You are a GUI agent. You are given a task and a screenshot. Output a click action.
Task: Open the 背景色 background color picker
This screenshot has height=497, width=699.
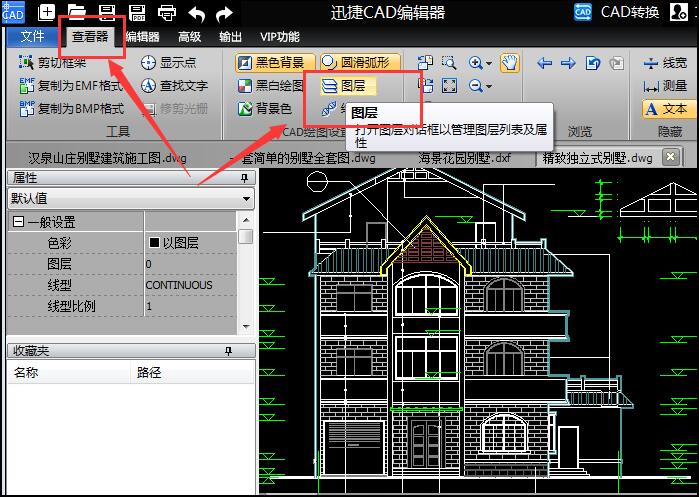pyautogui.click(x=265, y=109)
